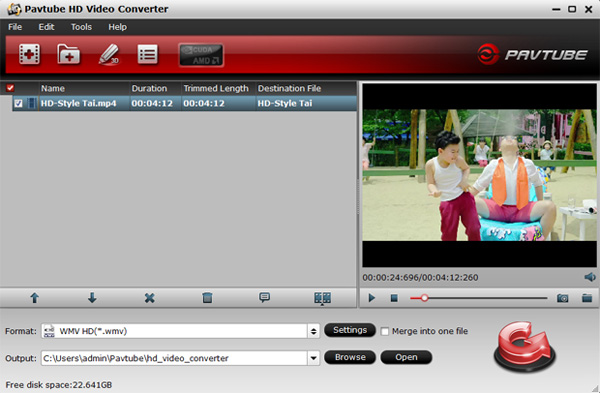Mute audio with speaker icon
Image resolution: width=600 pixels, height=393 pixels.
590,277
